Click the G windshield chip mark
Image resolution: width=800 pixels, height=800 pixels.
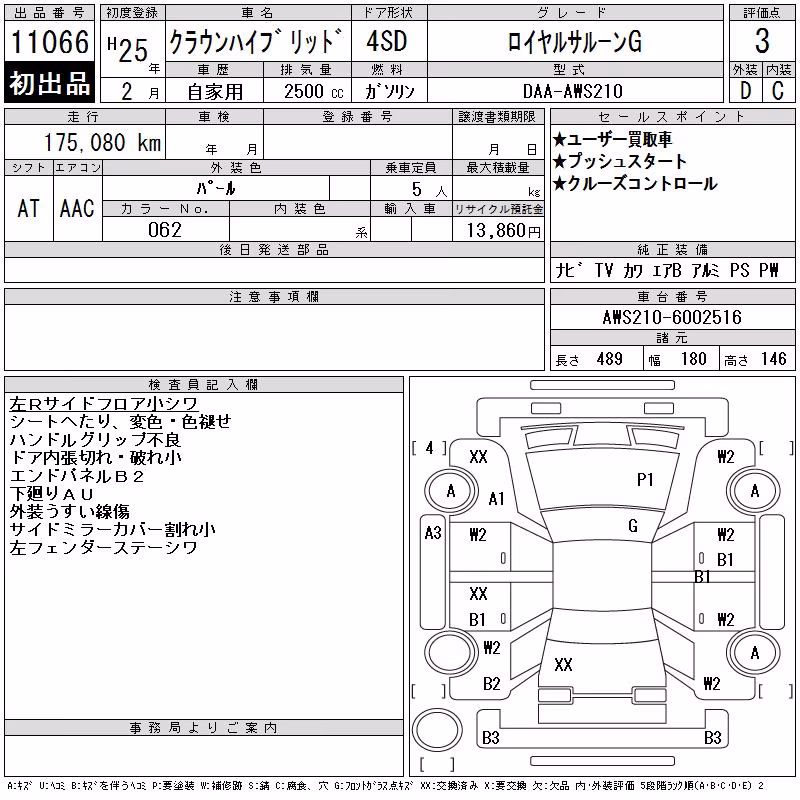(633, 526)
